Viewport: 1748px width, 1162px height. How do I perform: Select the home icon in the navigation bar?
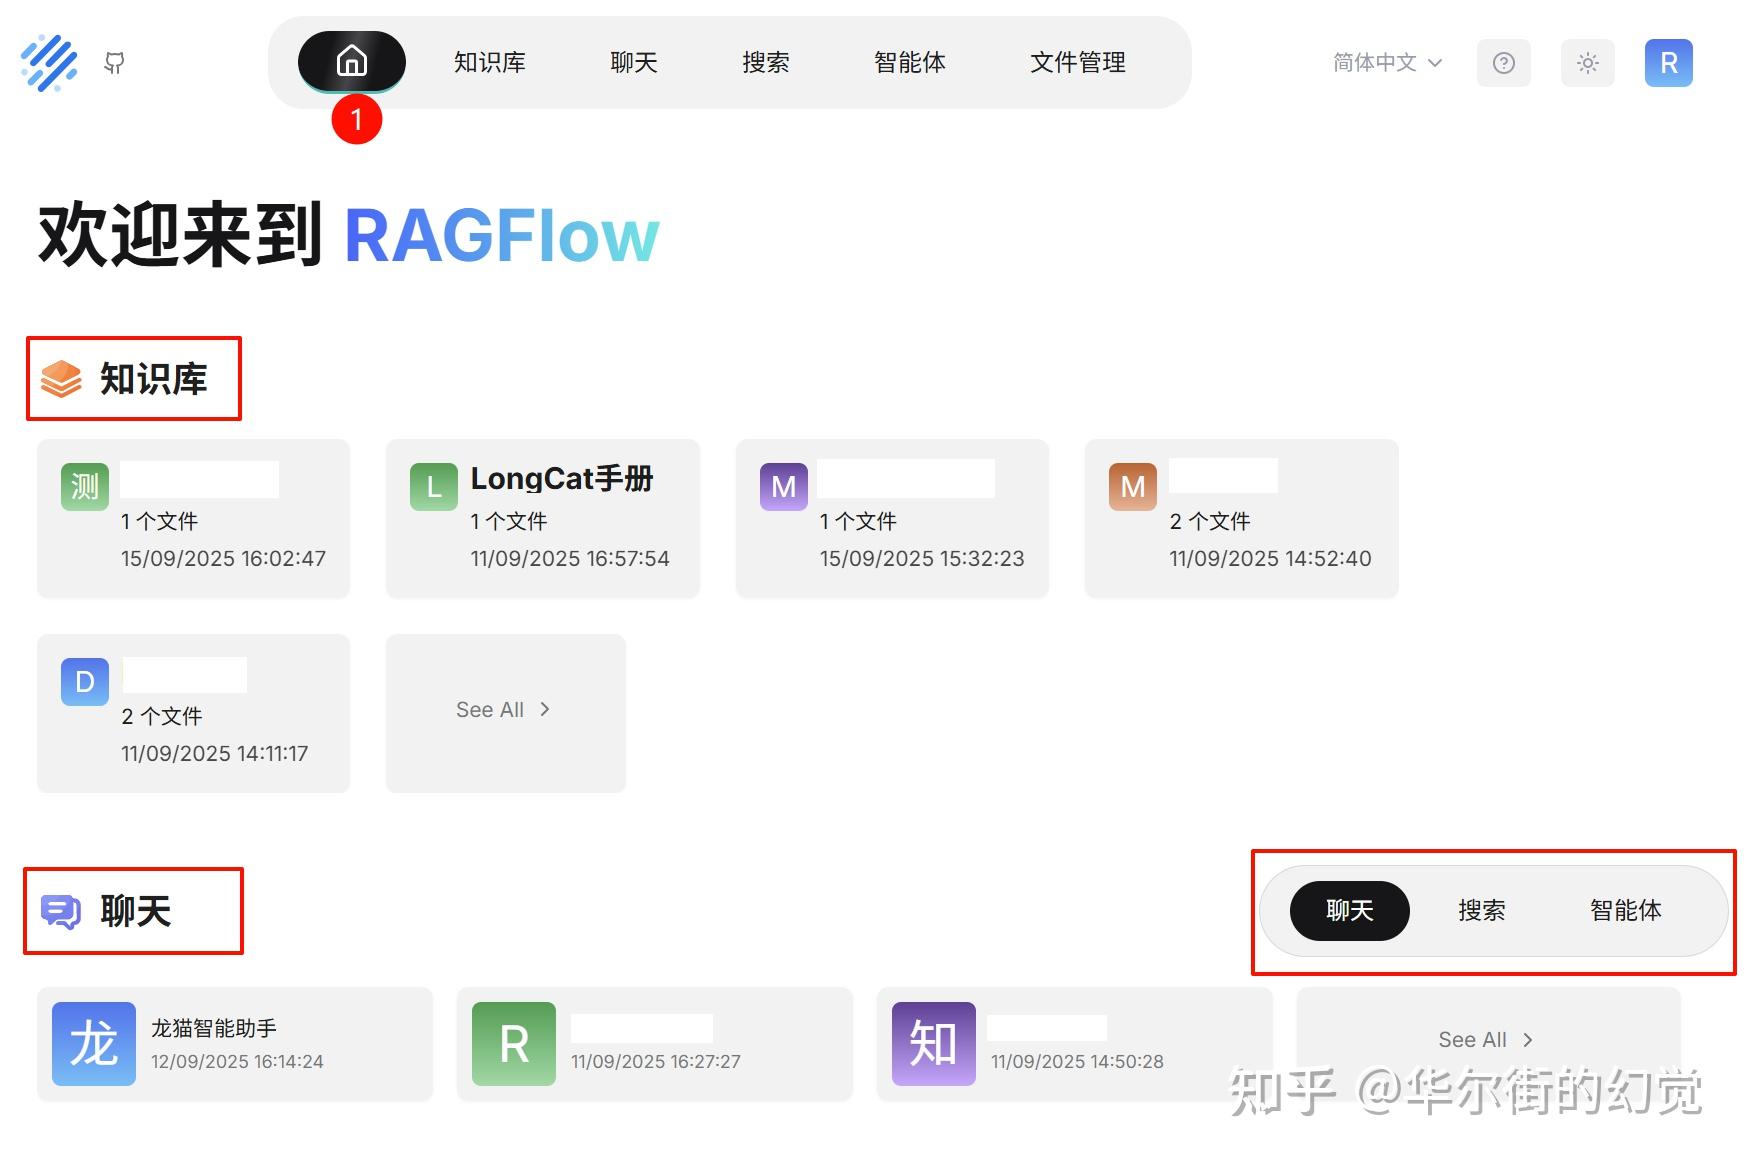(352, 61)
